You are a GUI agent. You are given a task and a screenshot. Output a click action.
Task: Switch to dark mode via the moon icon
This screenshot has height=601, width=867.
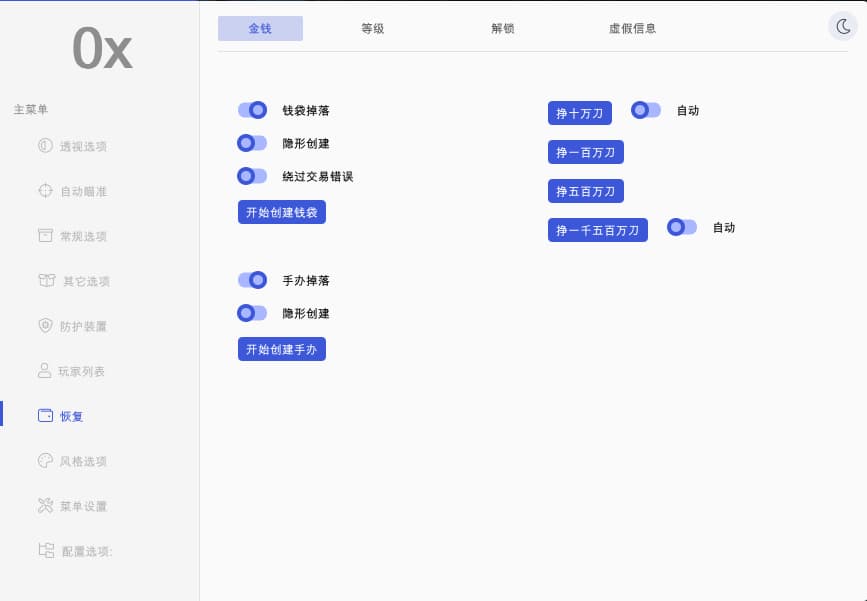coord(843,26)
